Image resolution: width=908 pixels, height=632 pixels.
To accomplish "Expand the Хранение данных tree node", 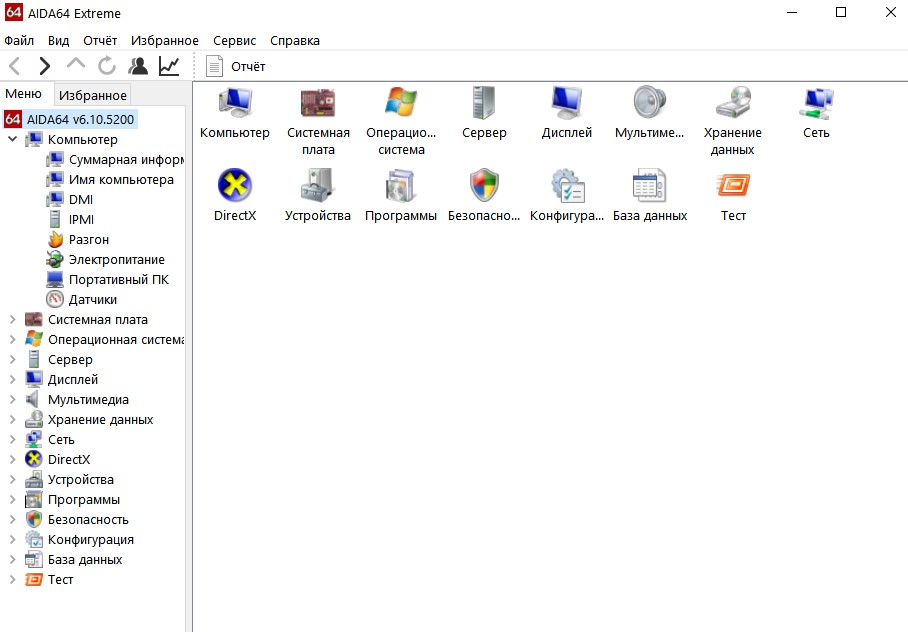I will coord(12,420).
